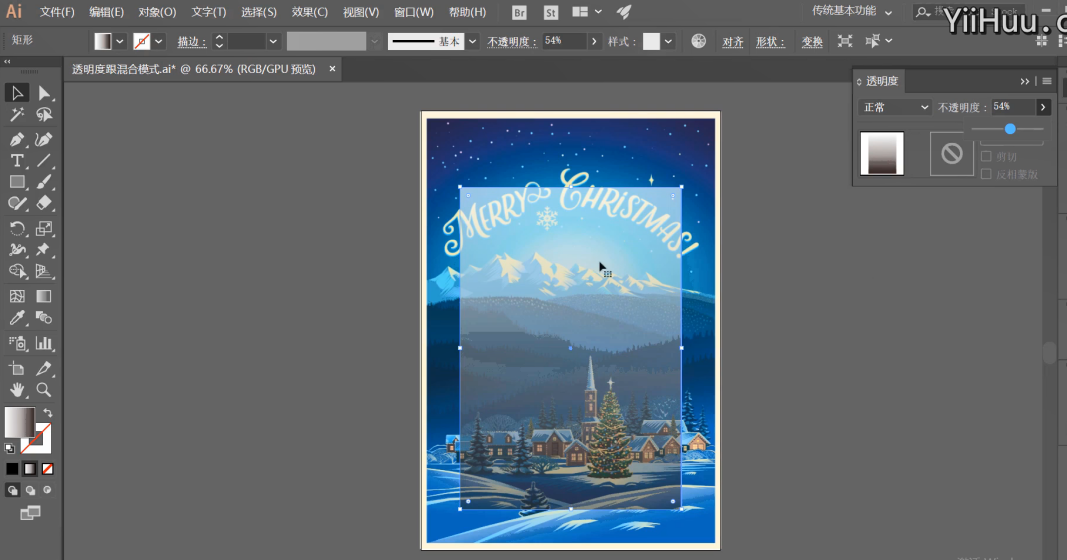
Task: Swap fill and stroke colors
Action: click(x=48, y=412)
